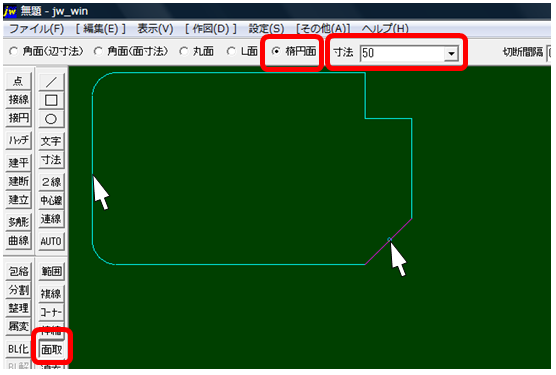556x375 pixels.
Task: Activate the 建平 tool button
Action: pyautogui.click(x=18, y=163)
